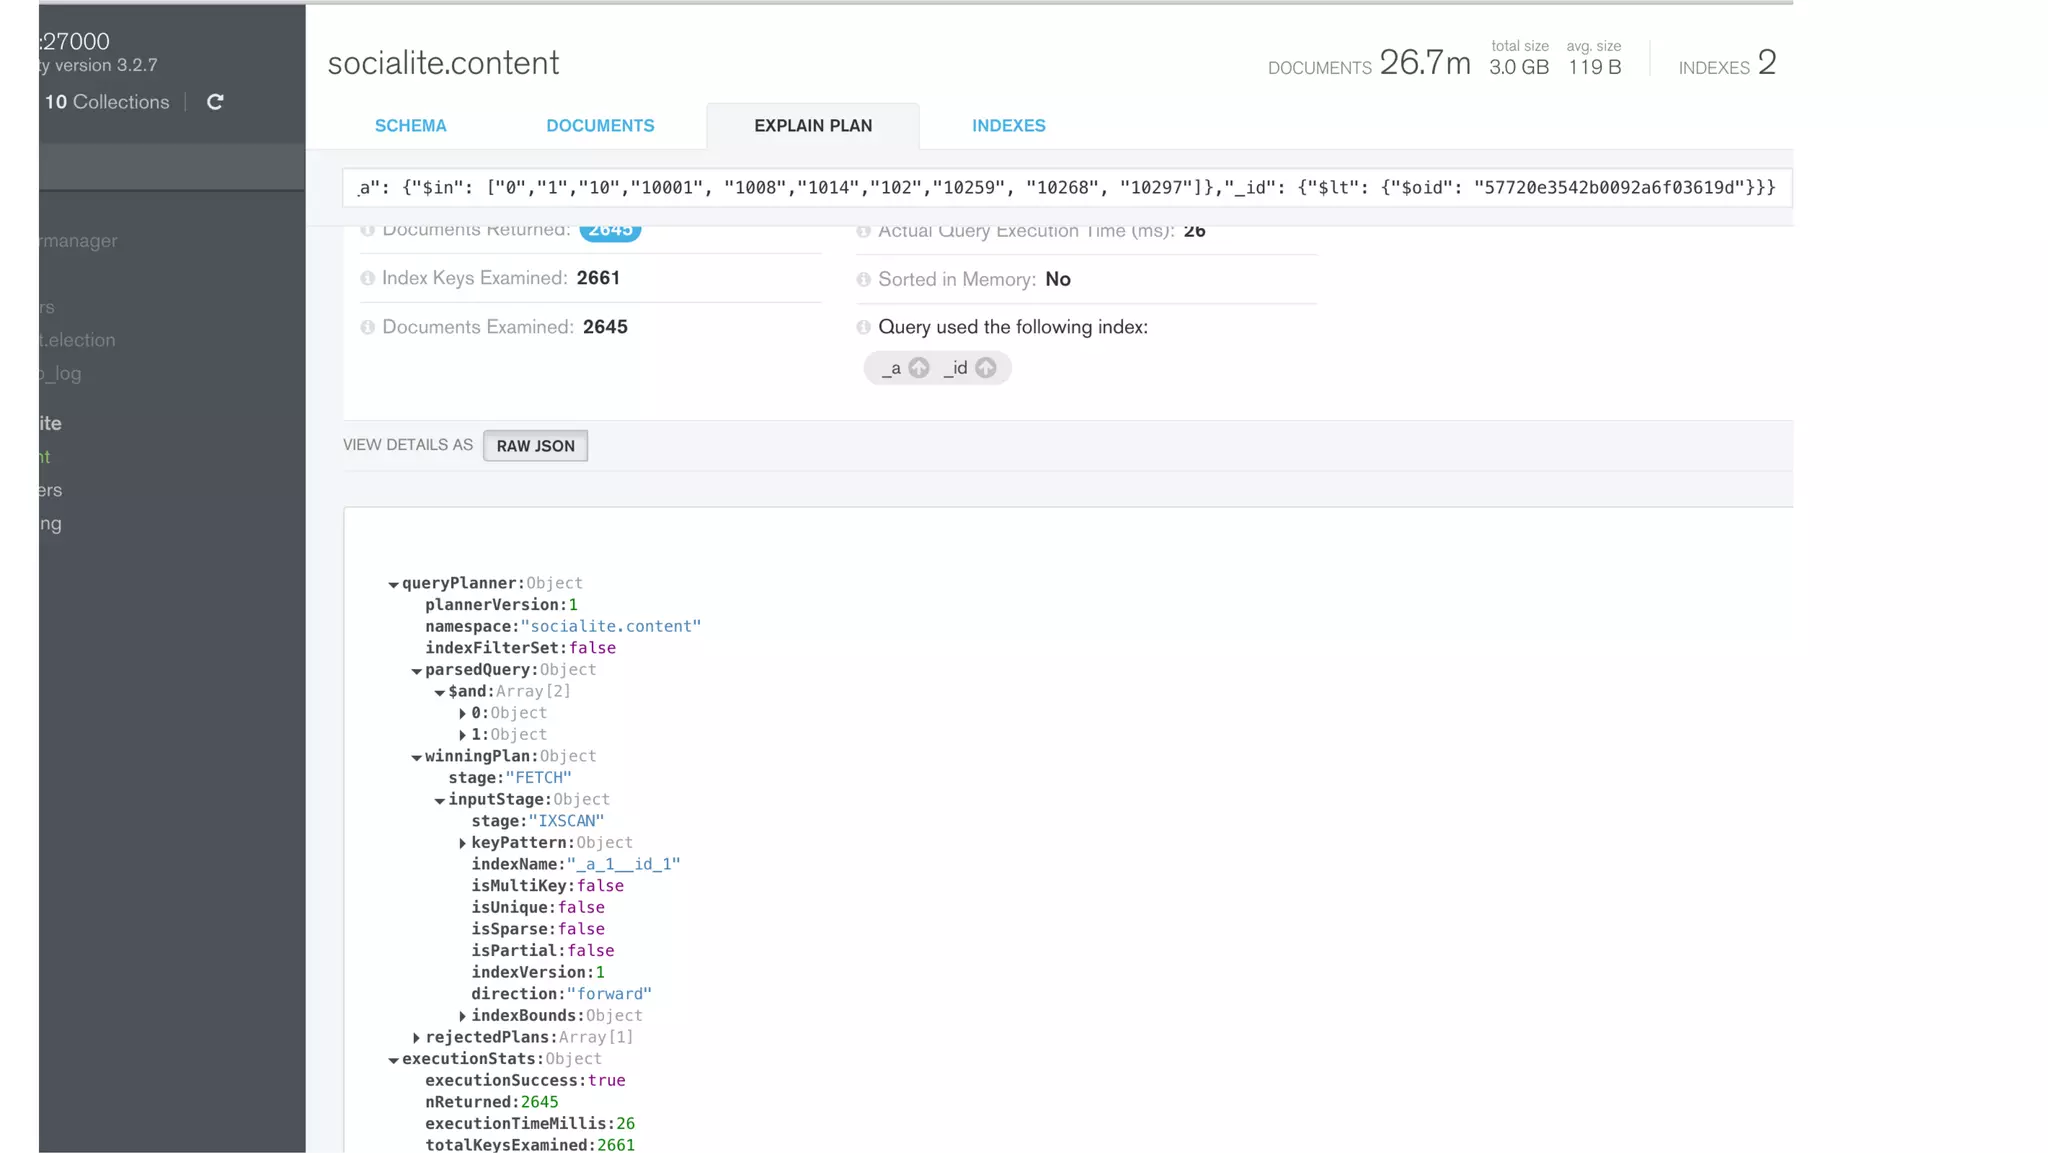Click info icon beside Sorted in Memory

tap(863, 280)
